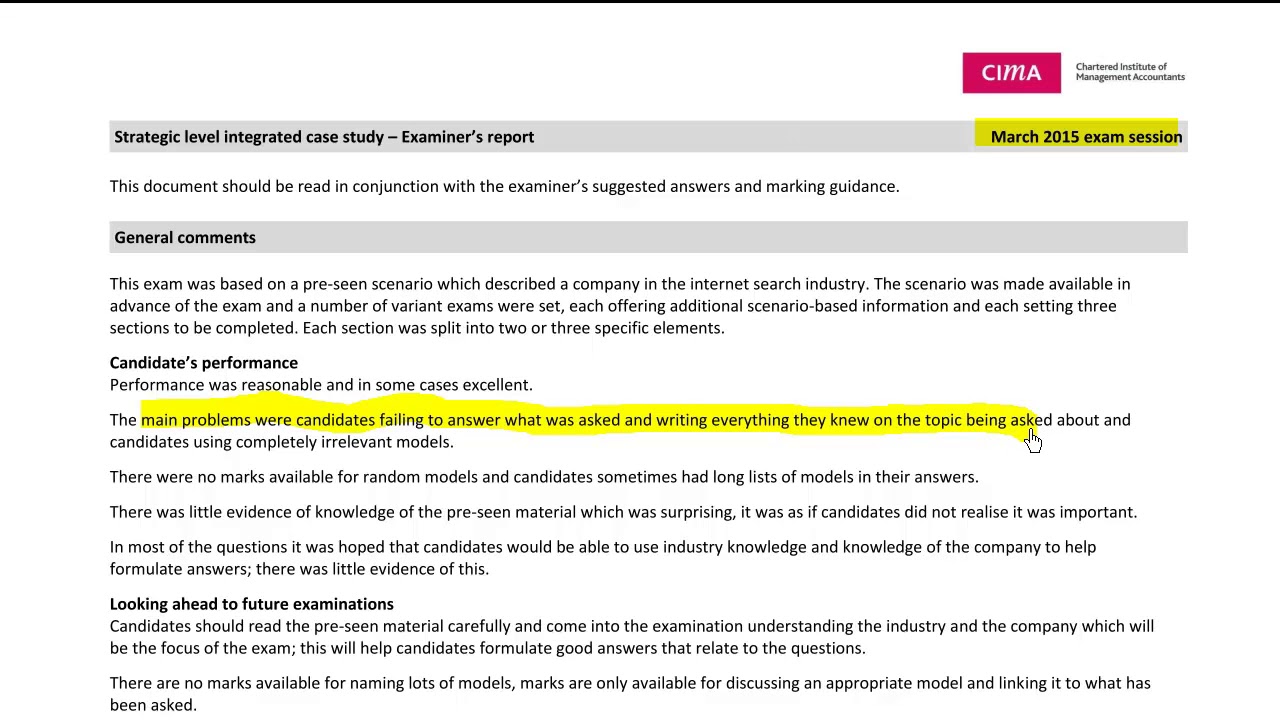Image resolution: width=1280 pixels, height=720 pixels.
Task: Click the red CIMA logo
Action: [x=1011, y=73]
